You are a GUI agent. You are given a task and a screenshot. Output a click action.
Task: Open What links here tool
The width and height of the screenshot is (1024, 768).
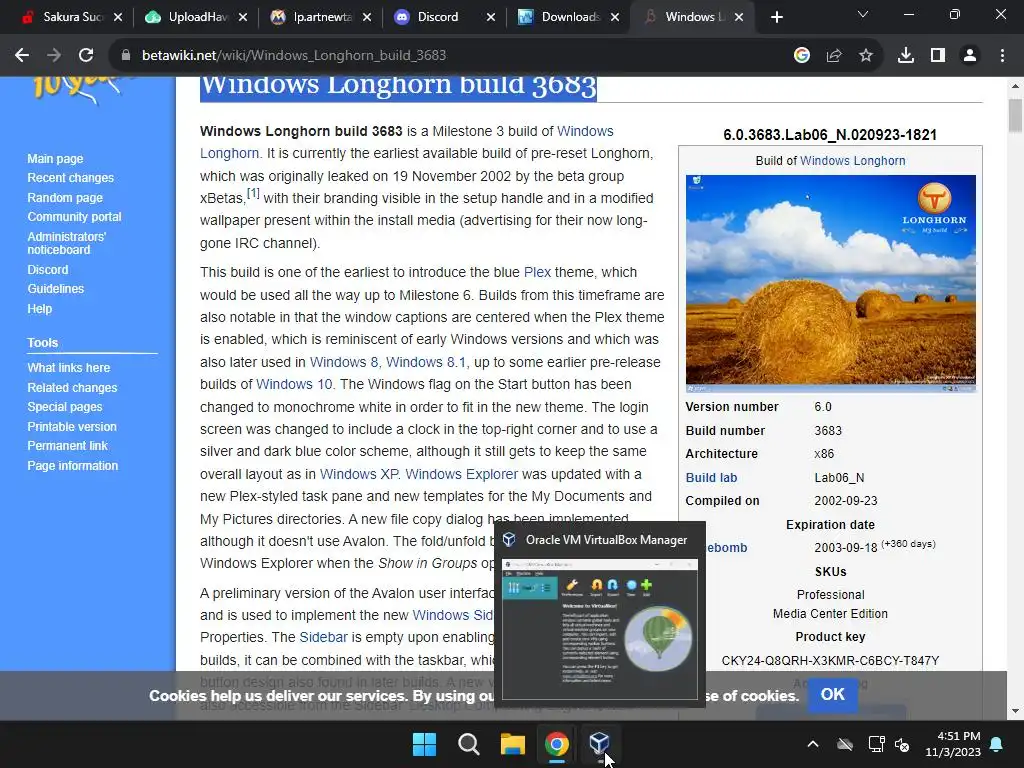(x=69, y=368)
